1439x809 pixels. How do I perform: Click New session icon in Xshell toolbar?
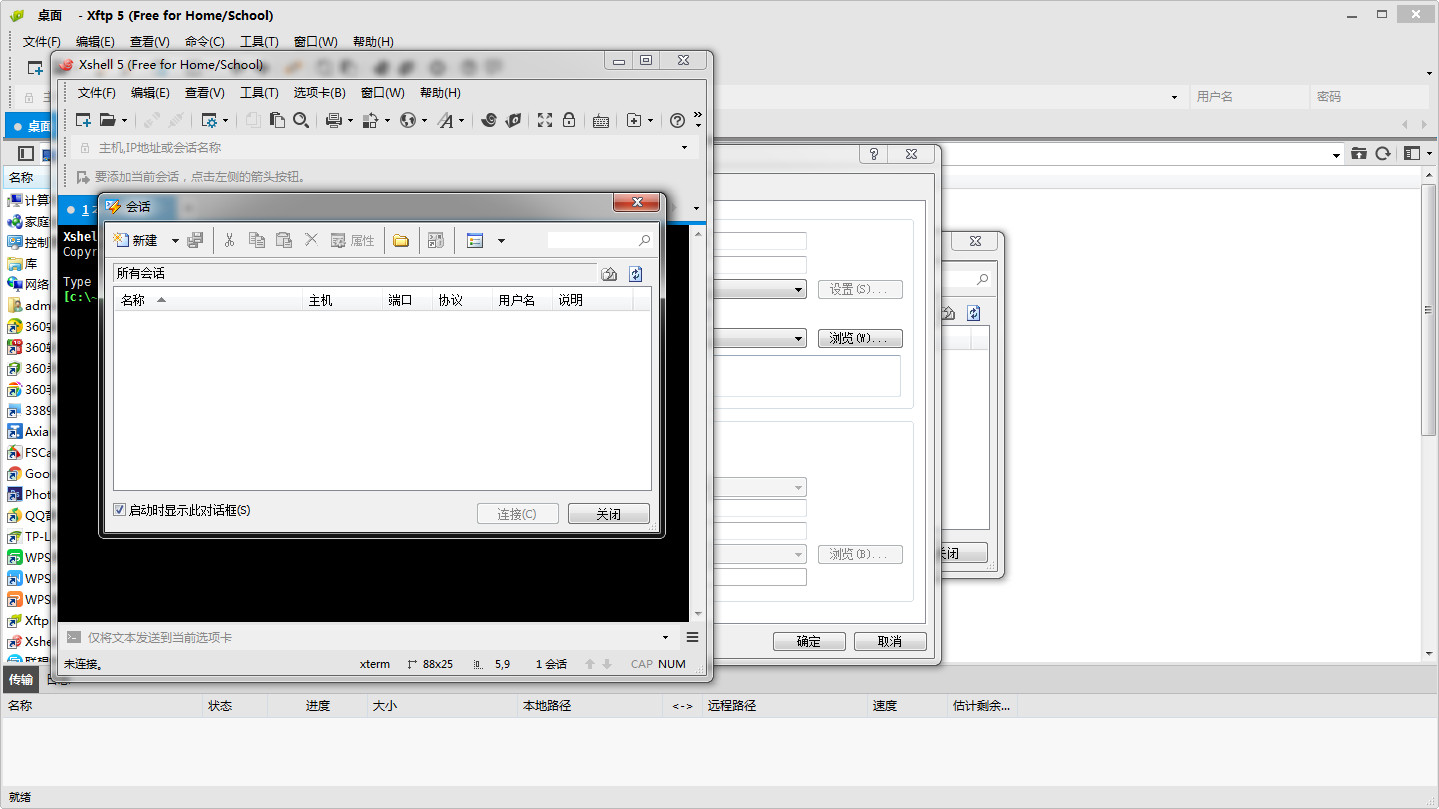tap(84, 120)
